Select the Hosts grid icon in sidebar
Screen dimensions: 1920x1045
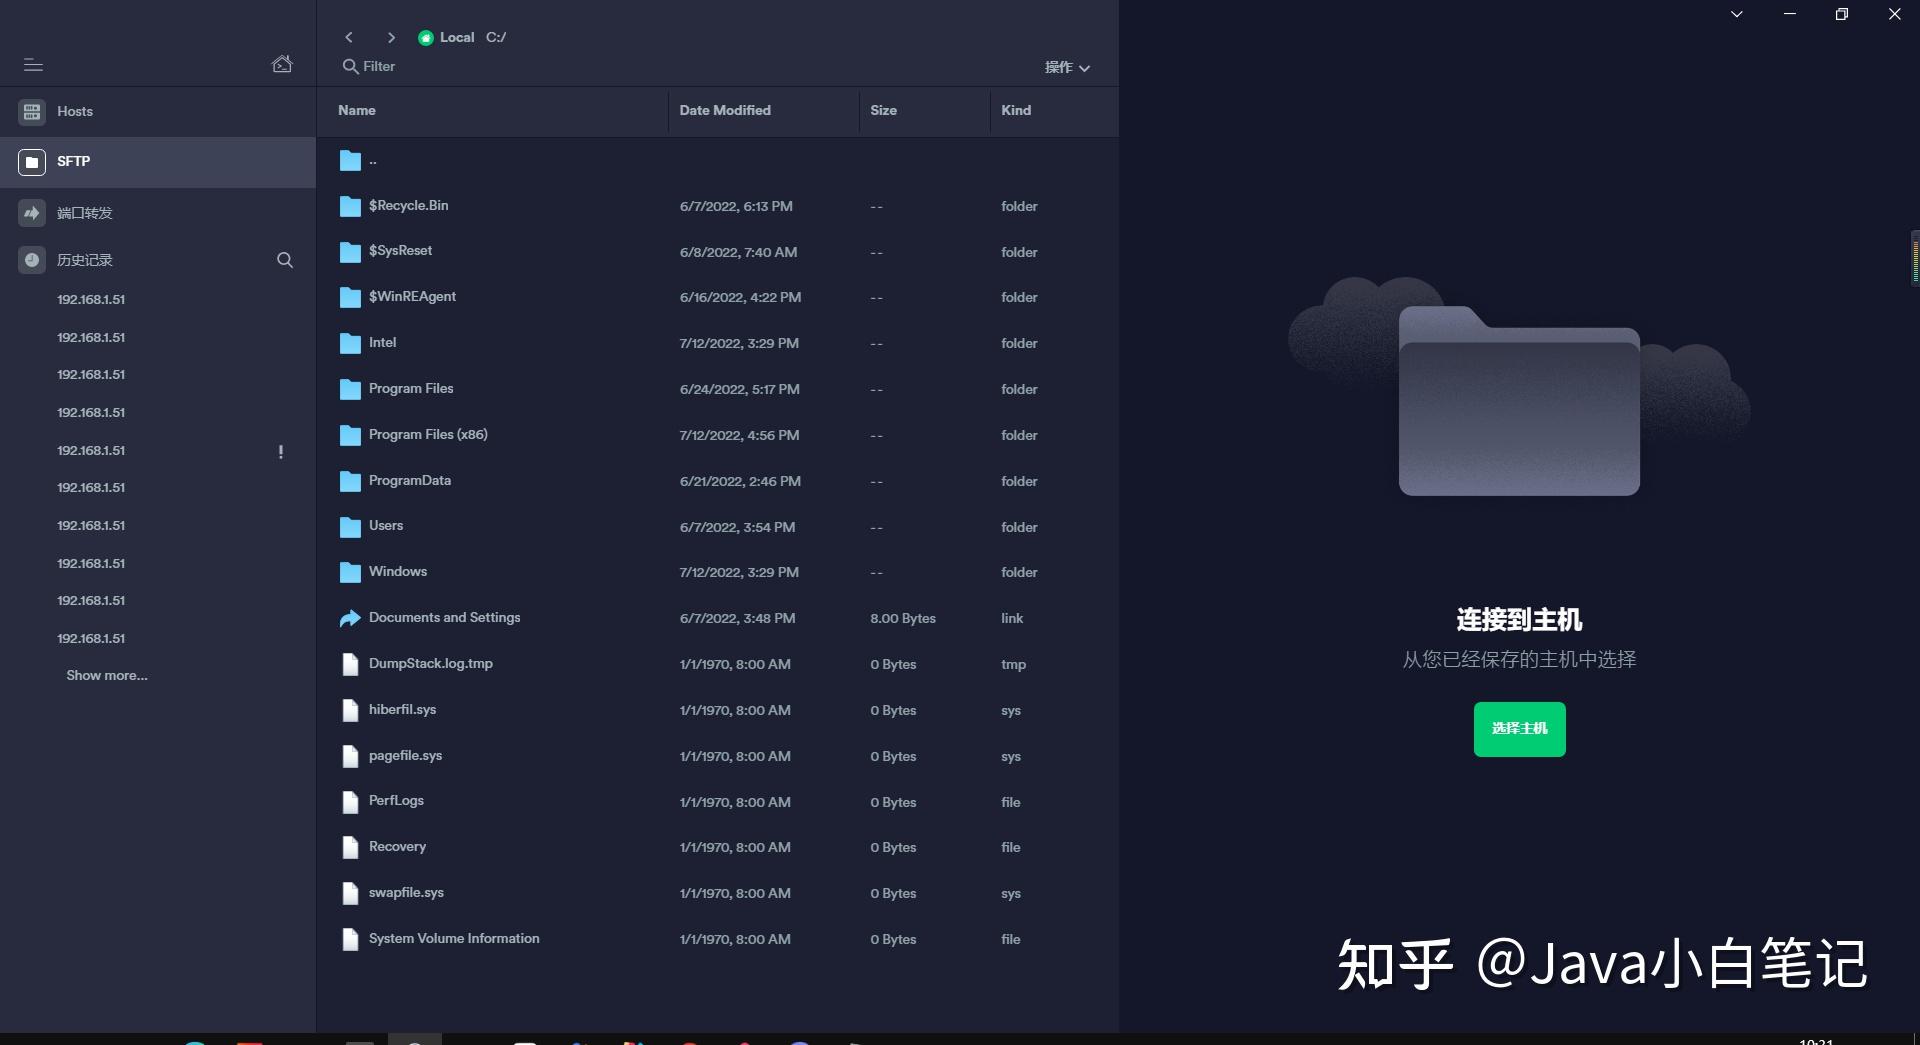[31, 112]
